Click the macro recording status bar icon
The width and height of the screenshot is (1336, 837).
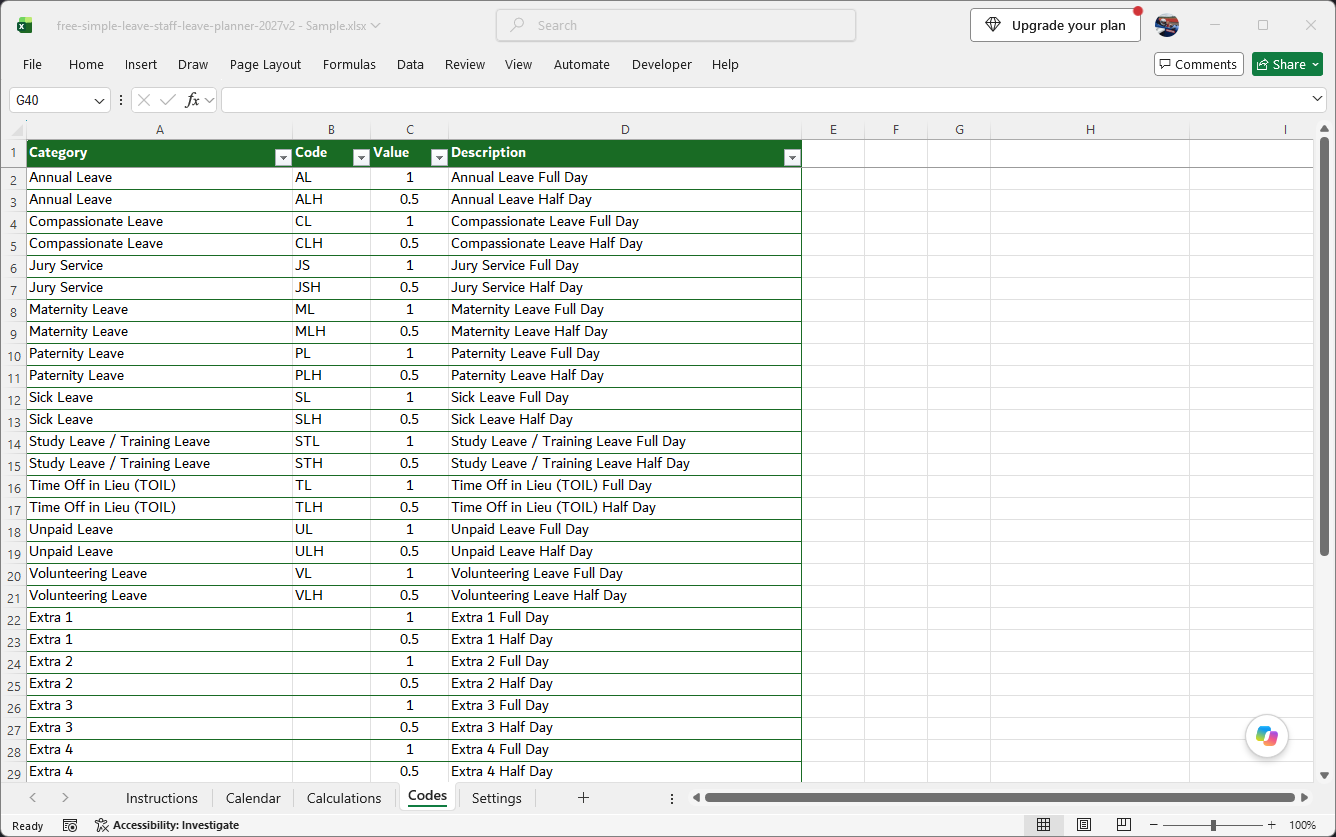[70, 825]
